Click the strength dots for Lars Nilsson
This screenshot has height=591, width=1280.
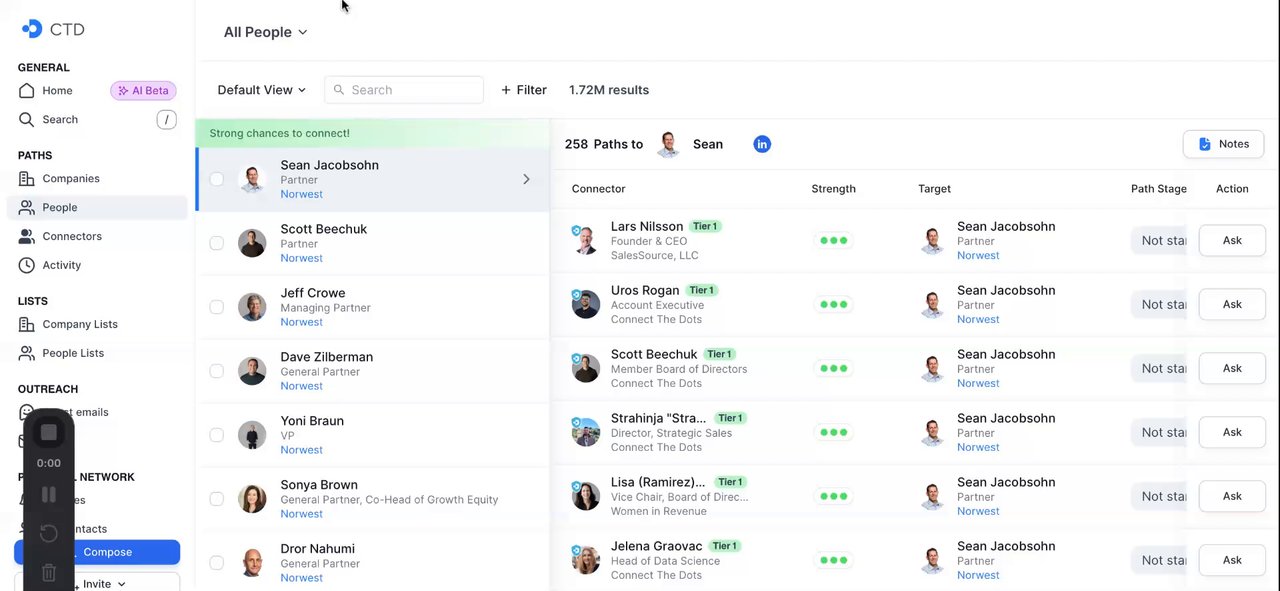pyautogui.click(x=833, y=240)
